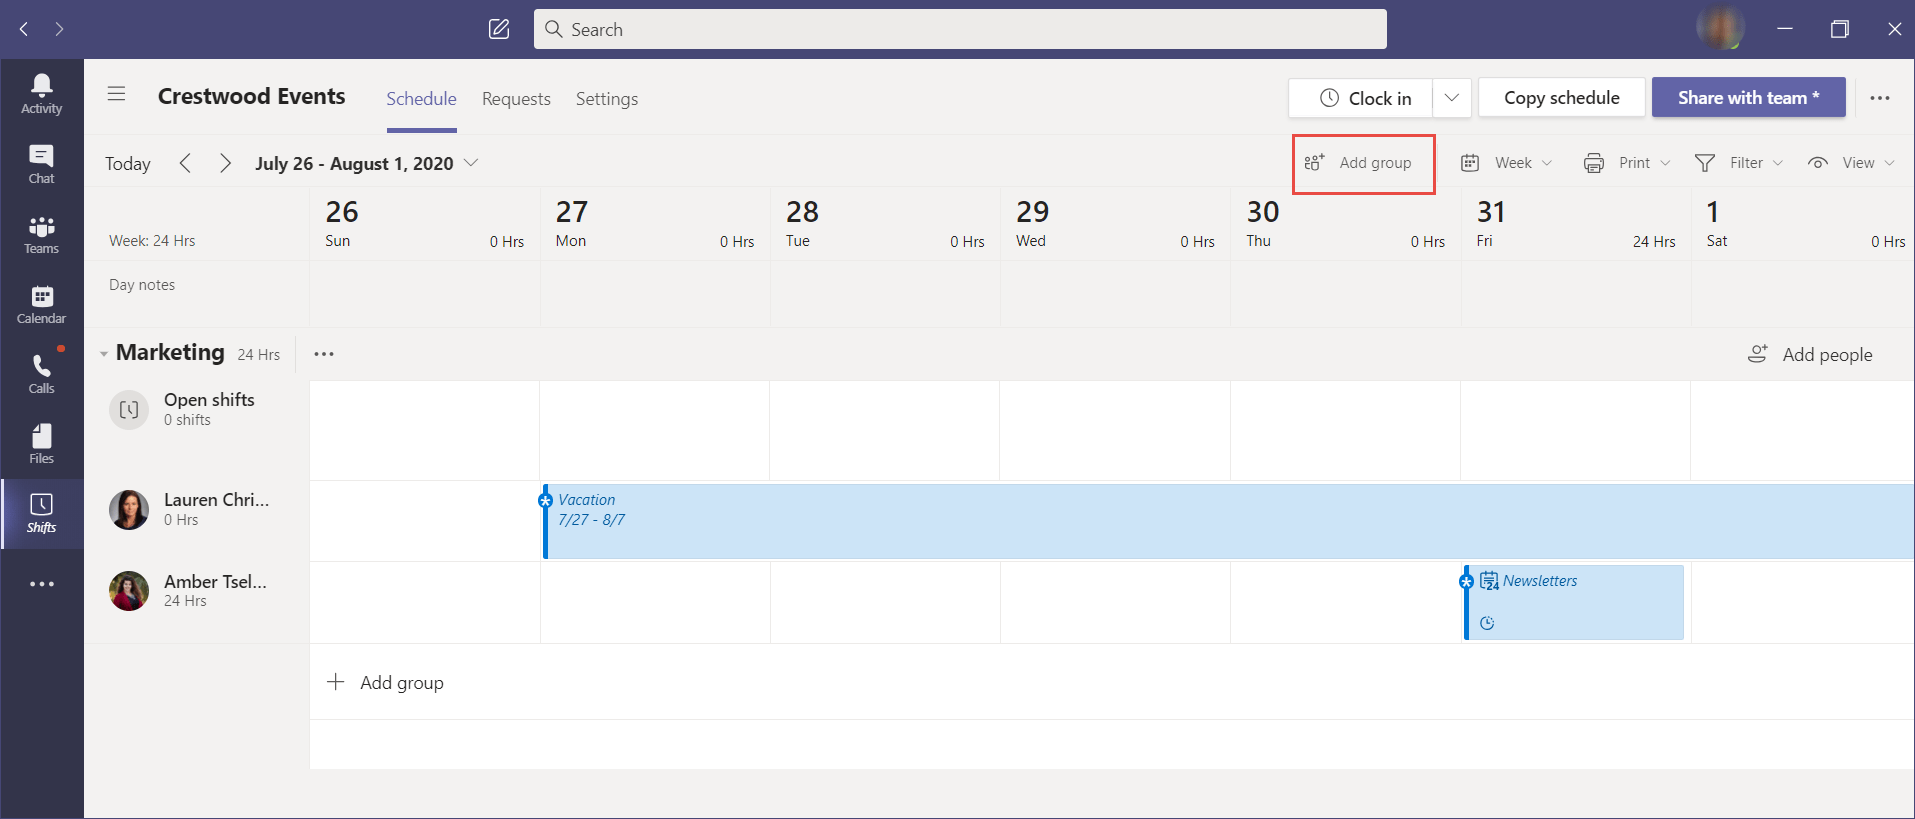Open the Filter dropdown
The height and width of the screenshot is (819, 1915).
click(1739, 163)
